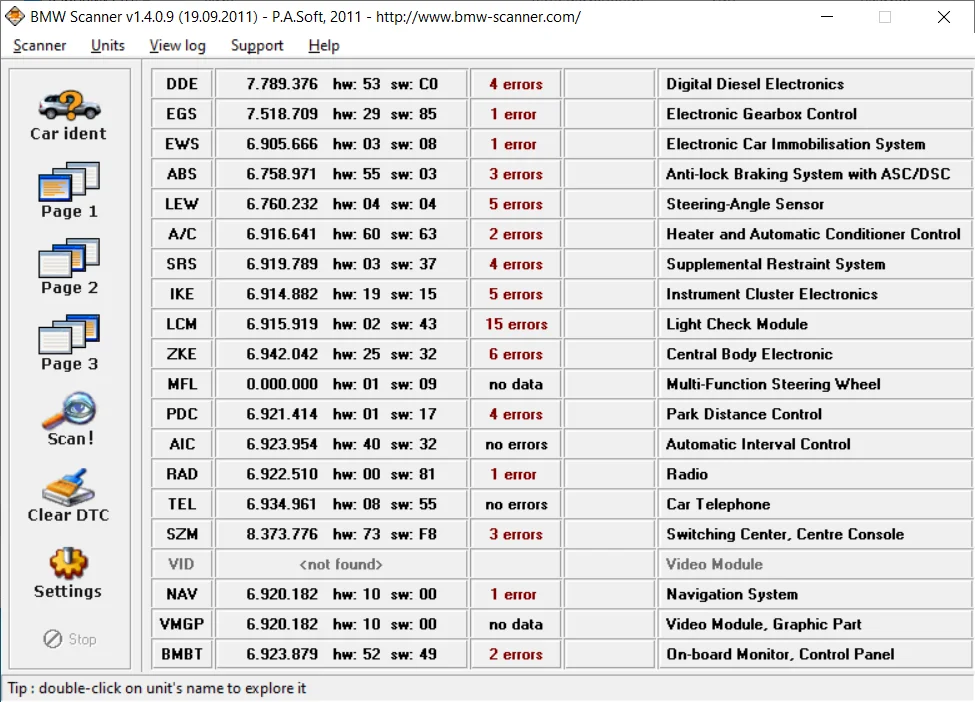Image resolution: width=975 pixels, height=702 pixels.
Task: Click 'Steering-Angle Sensor' description
Action: tap(745, 204)
